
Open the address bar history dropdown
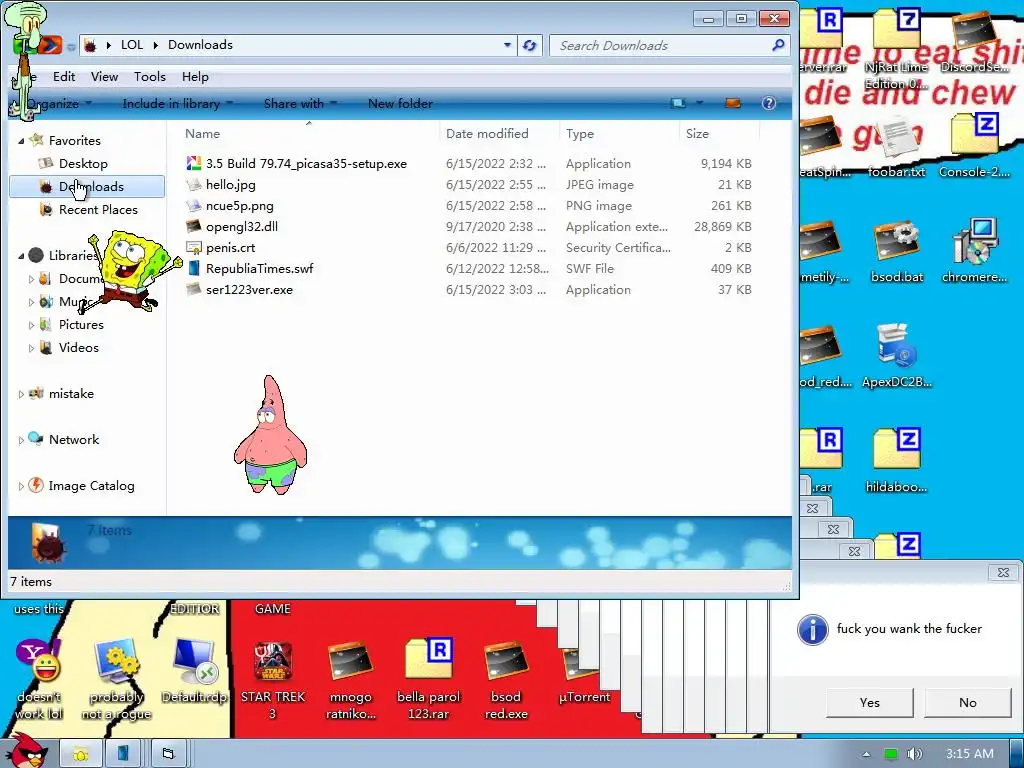[x=507, y=45]
